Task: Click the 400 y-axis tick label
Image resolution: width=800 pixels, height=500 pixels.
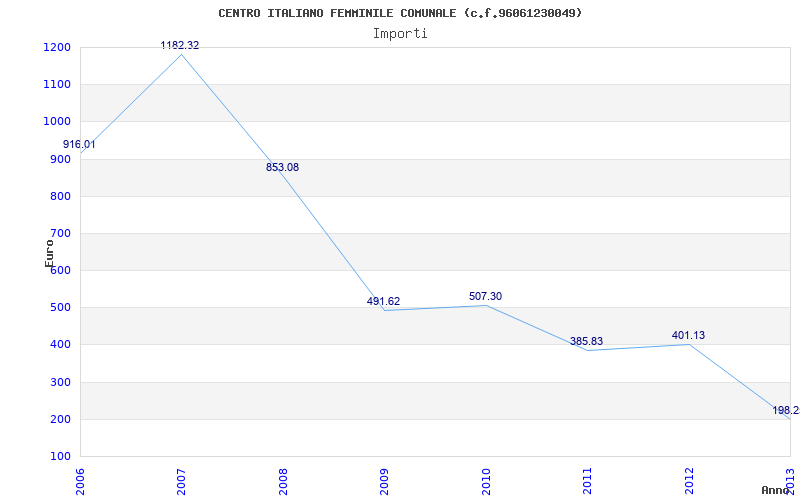Action: tap(60, 345)
